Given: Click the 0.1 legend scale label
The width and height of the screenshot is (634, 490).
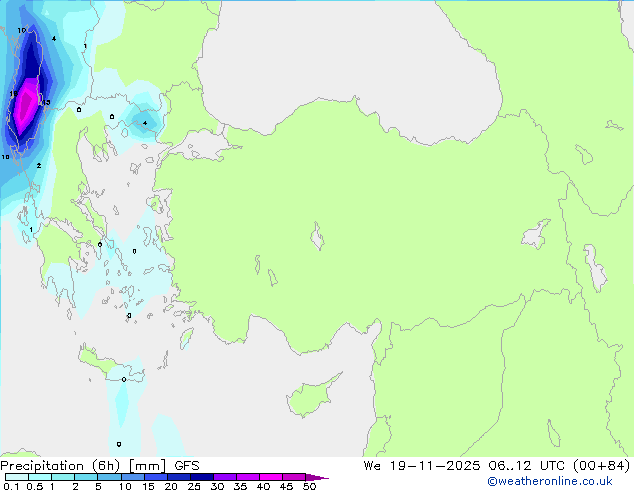Looking at the screenshot, I should pos(11,486).
